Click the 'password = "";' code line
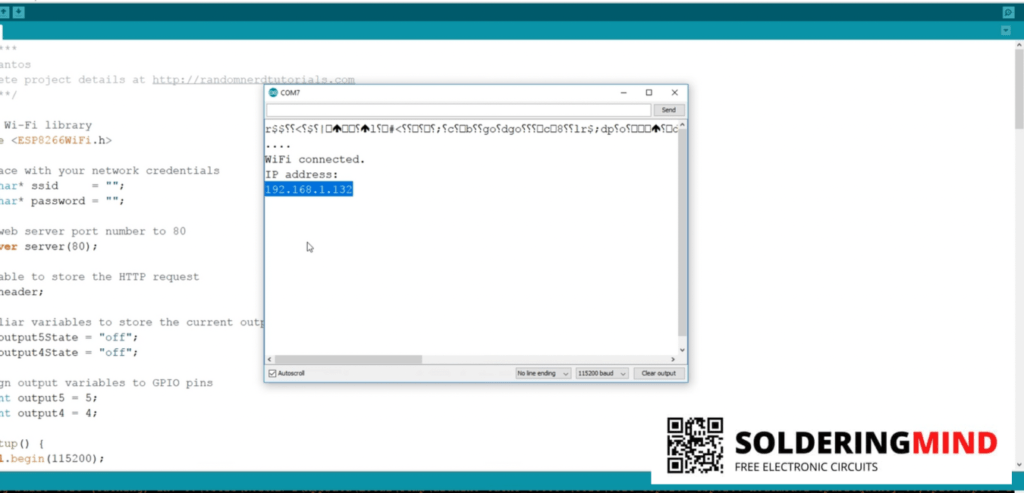This screenshot has width=1024, height=493. [78, 201]
